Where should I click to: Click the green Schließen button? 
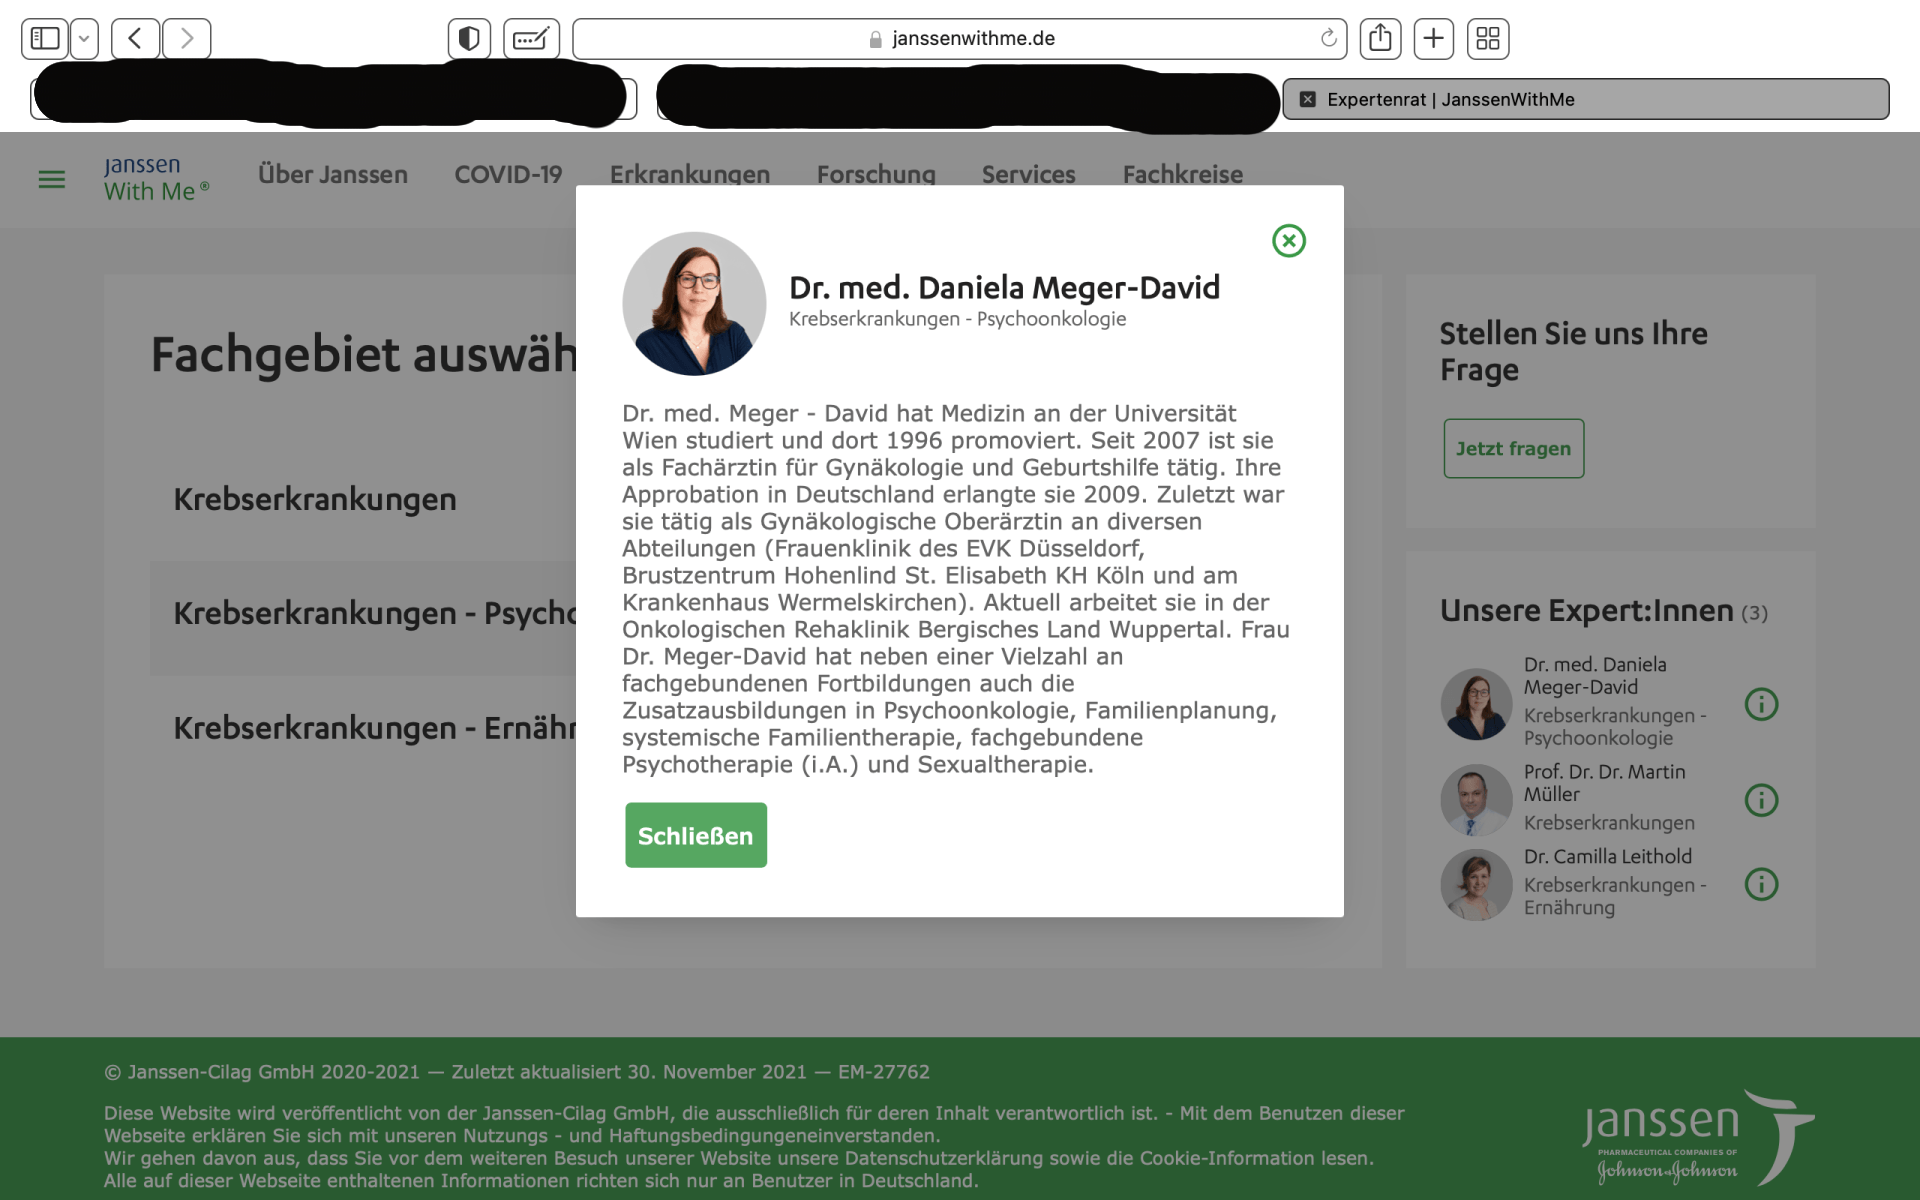click(696, 835)
